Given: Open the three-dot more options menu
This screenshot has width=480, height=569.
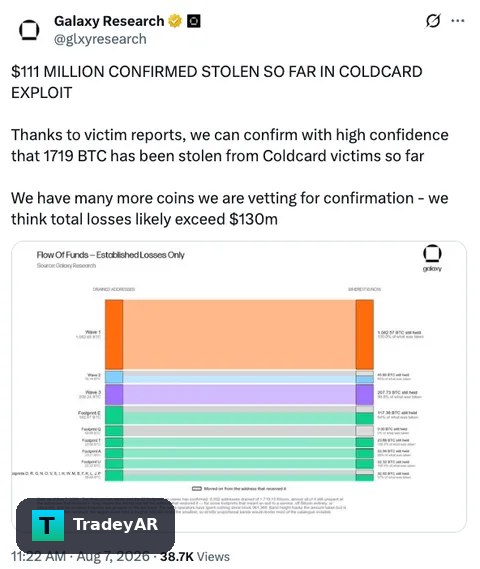Looking at the screenshot, I should 458,21.
